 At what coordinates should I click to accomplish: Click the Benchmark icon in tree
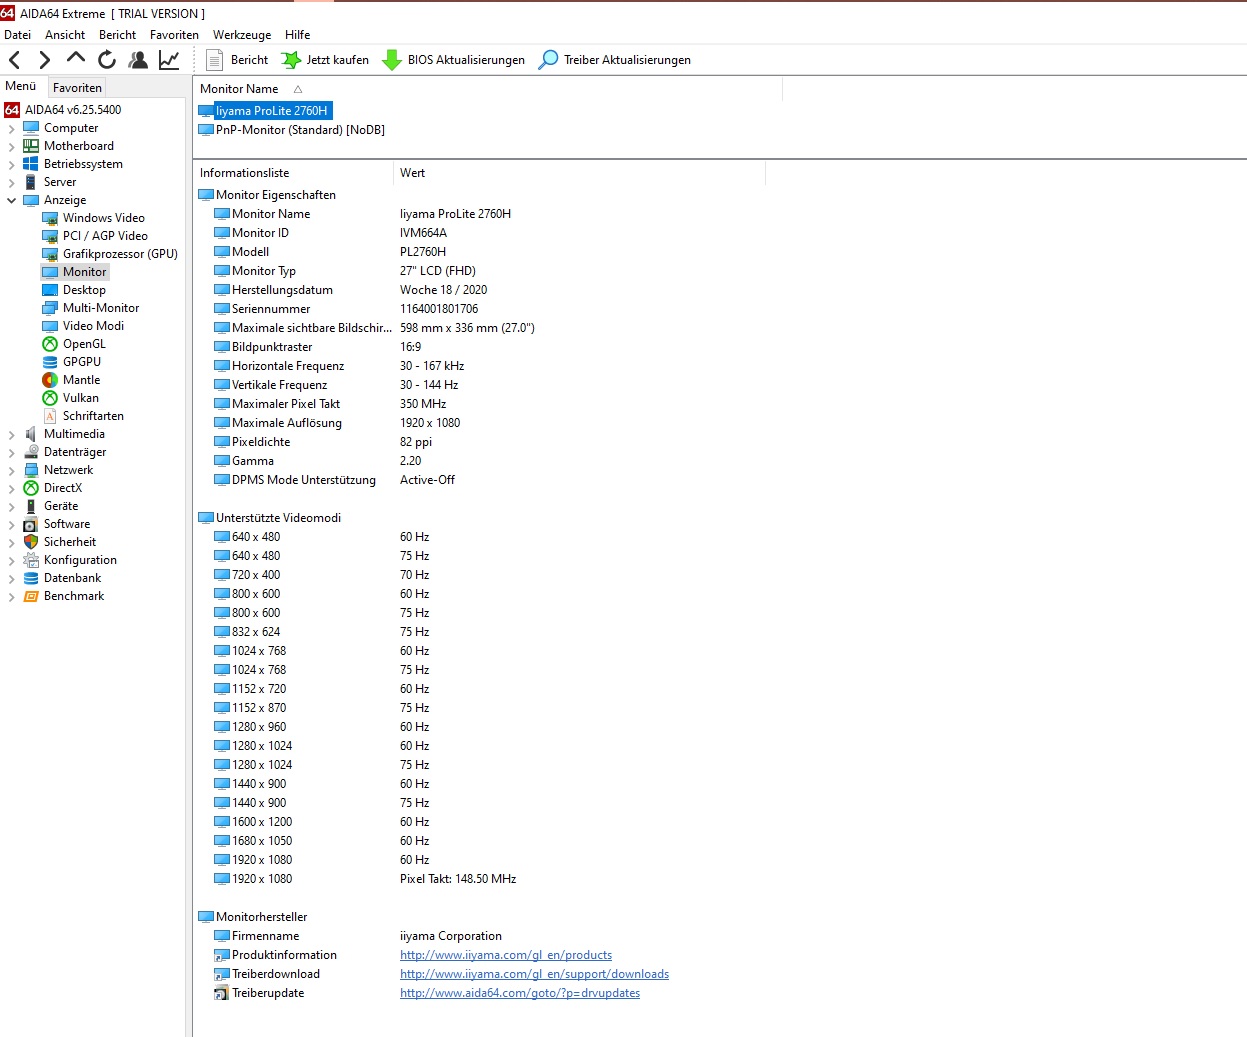[31, 596]
